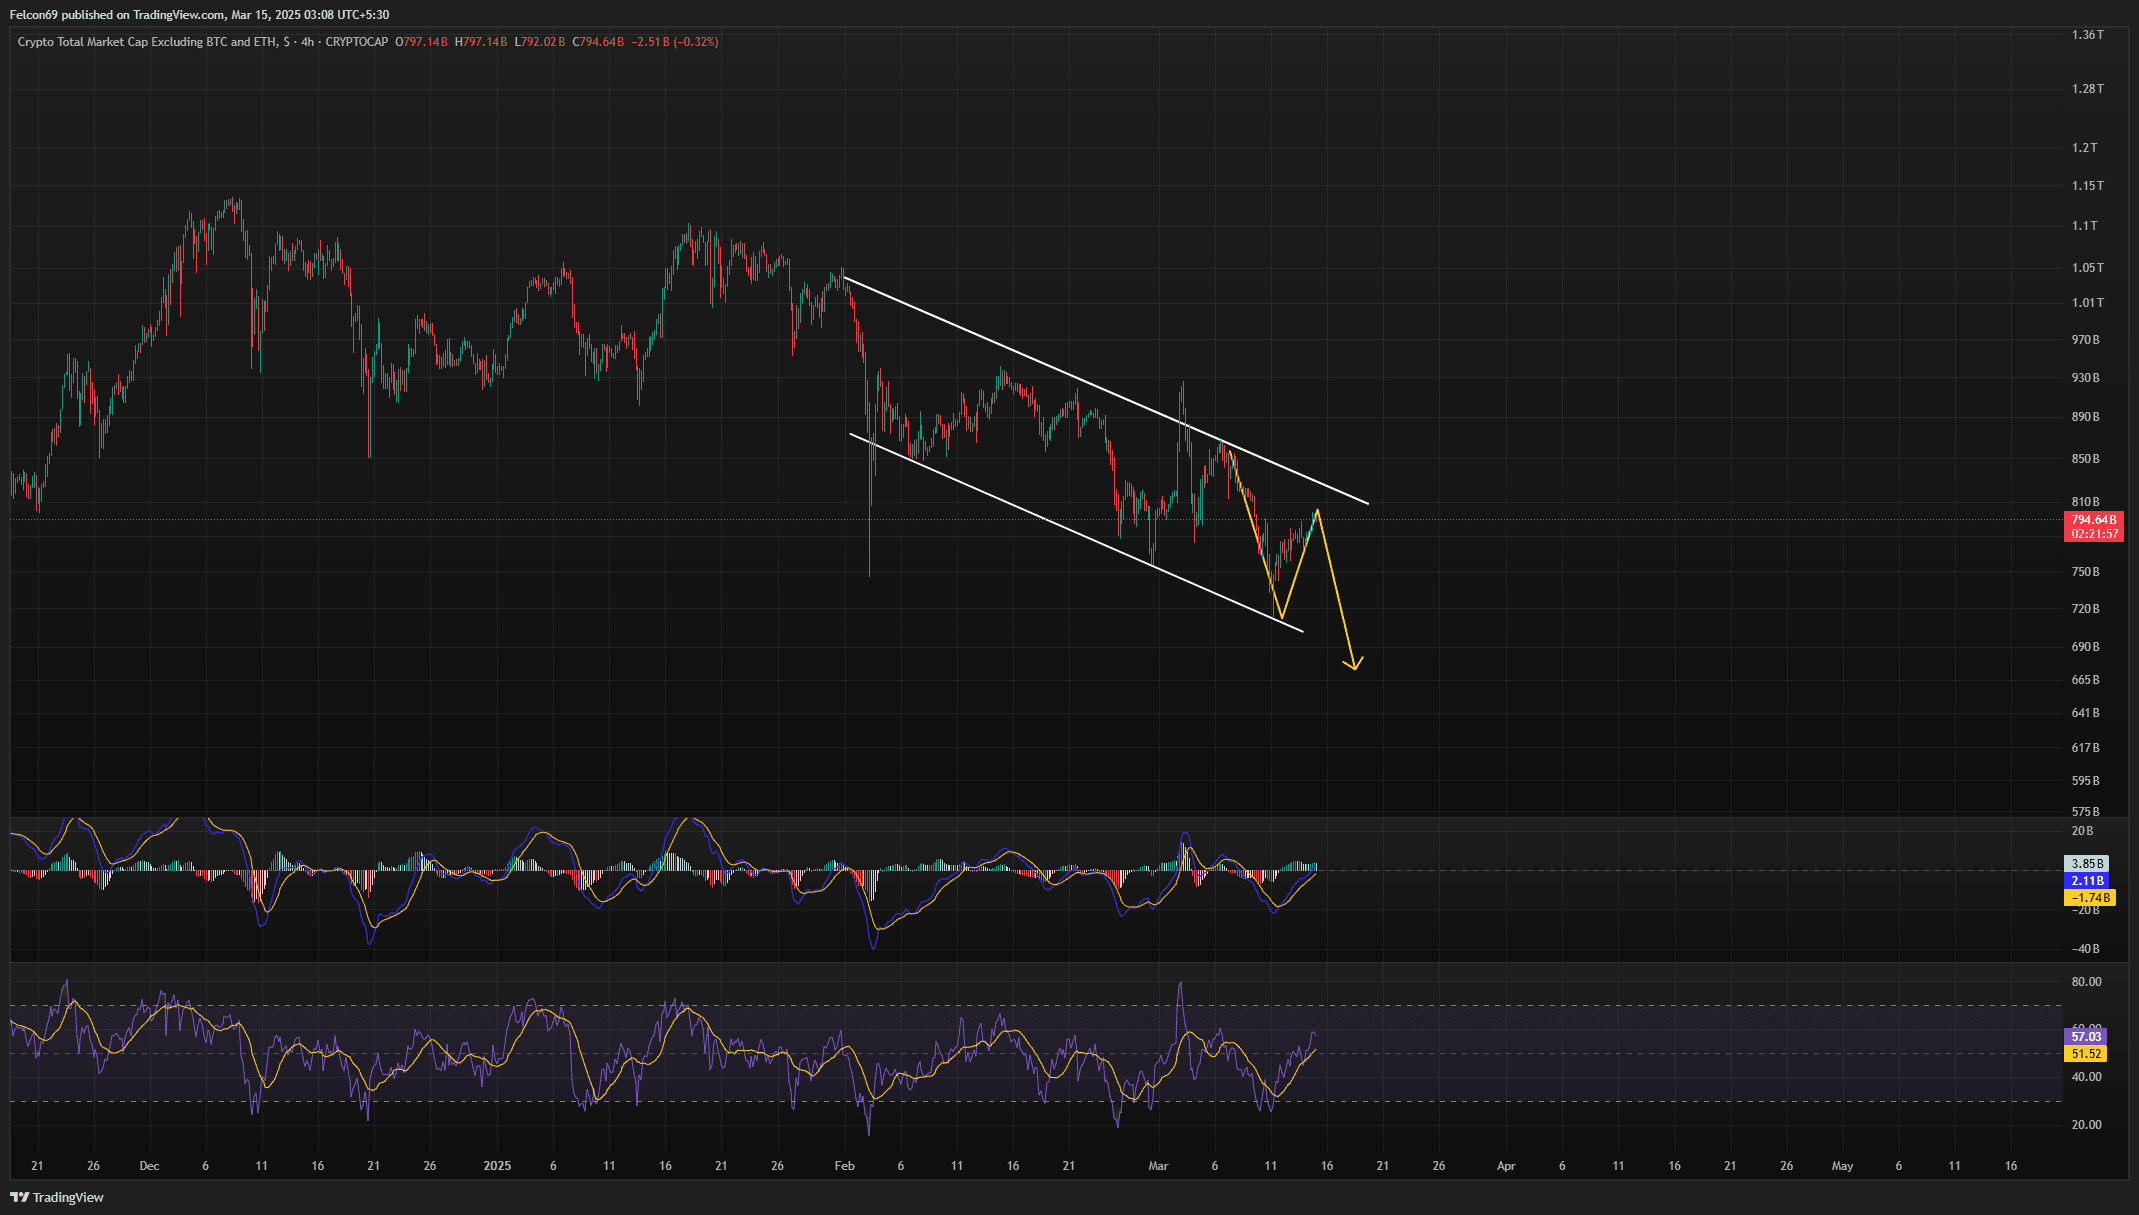
Task: Click the yellow 51.52 RSI average label
Action: click(2085, 1054)
